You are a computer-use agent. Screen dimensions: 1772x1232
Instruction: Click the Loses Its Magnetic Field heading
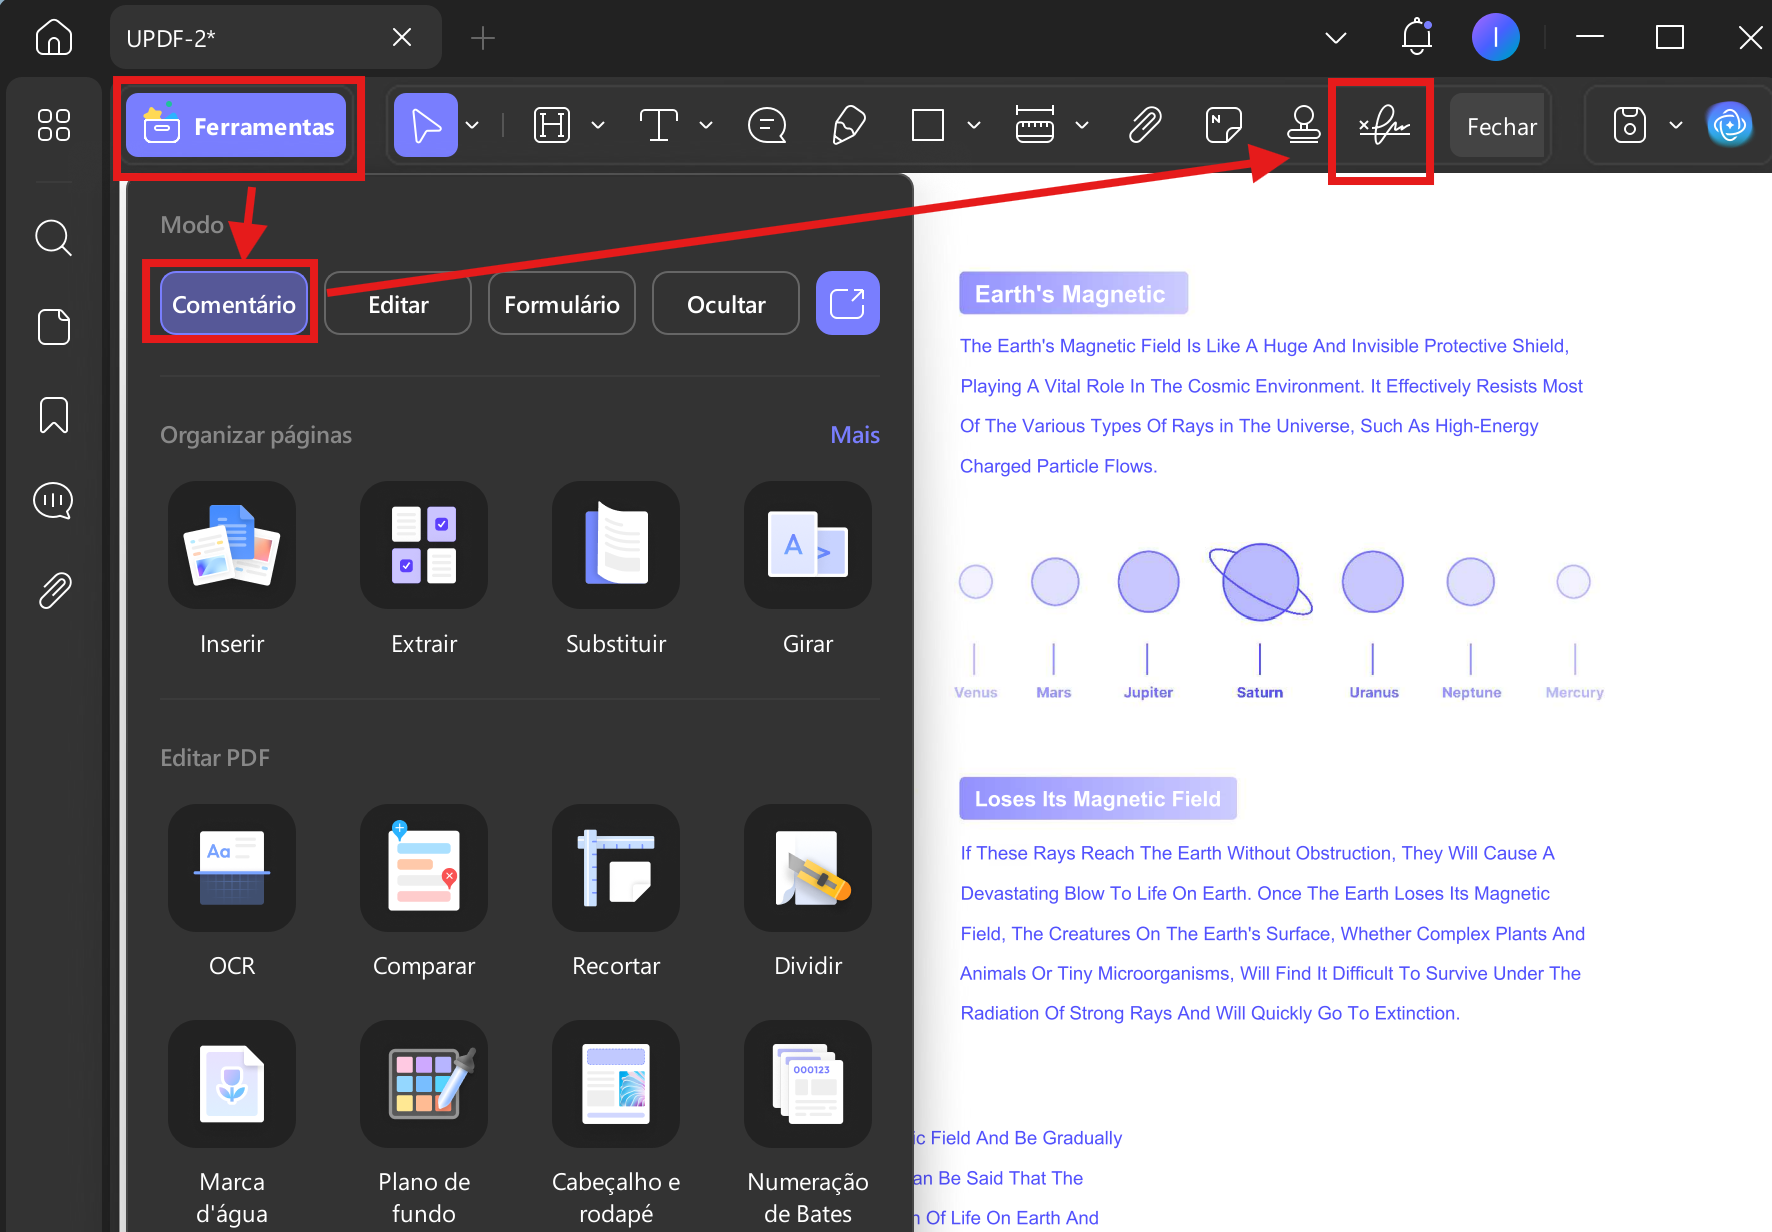pos(1098,798)
